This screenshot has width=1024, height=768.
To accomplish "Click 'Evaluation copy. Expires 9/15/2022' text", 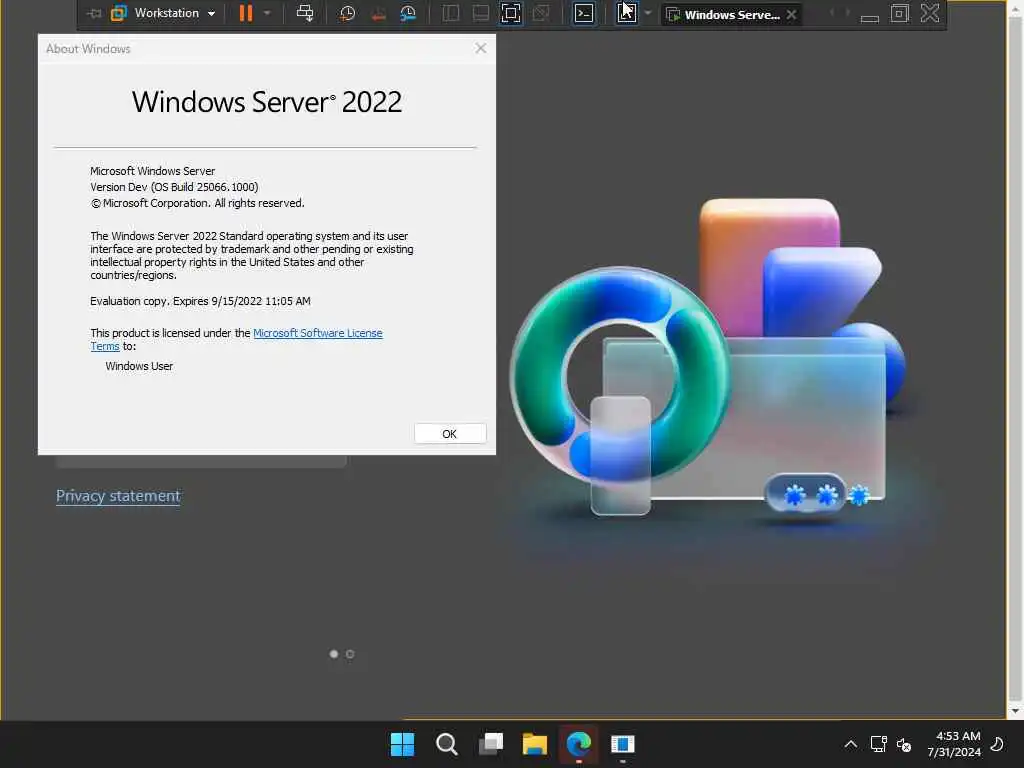I will (176, 301).
